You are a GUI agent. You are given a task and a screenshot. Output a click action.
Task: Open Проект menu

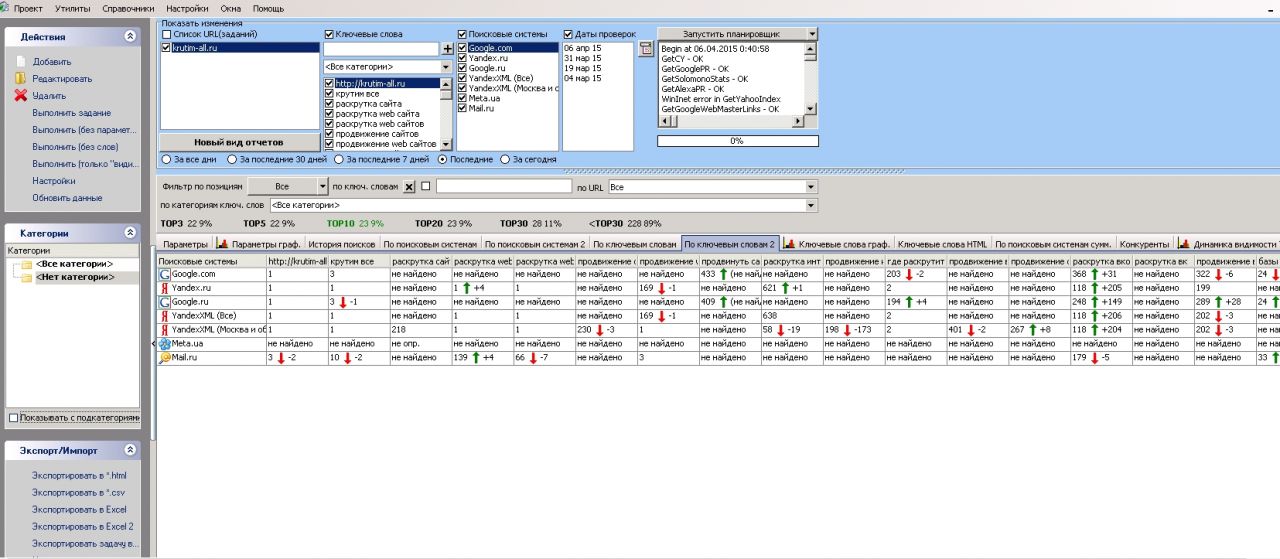point(28,8)
